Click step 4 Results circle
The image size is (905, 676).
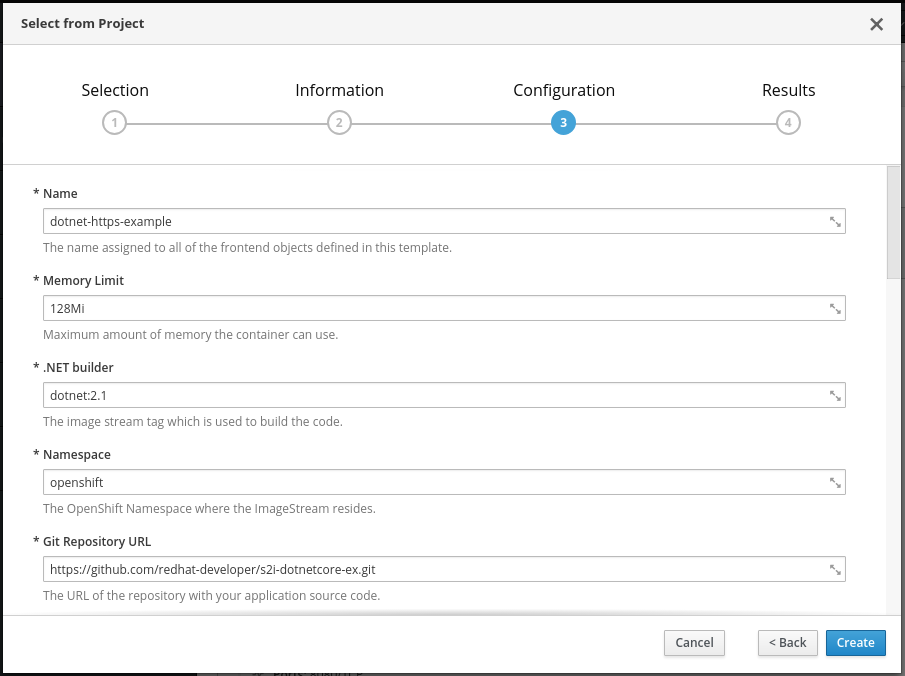(788, 123)
